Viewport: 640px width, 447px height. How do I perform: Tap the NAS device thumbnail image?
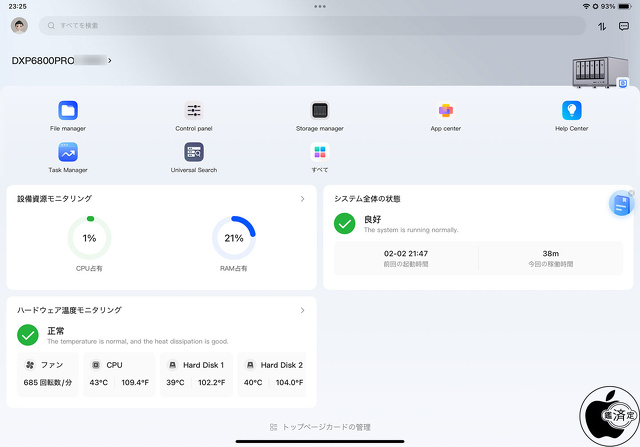pyautogui.click(x=595, y=73)
